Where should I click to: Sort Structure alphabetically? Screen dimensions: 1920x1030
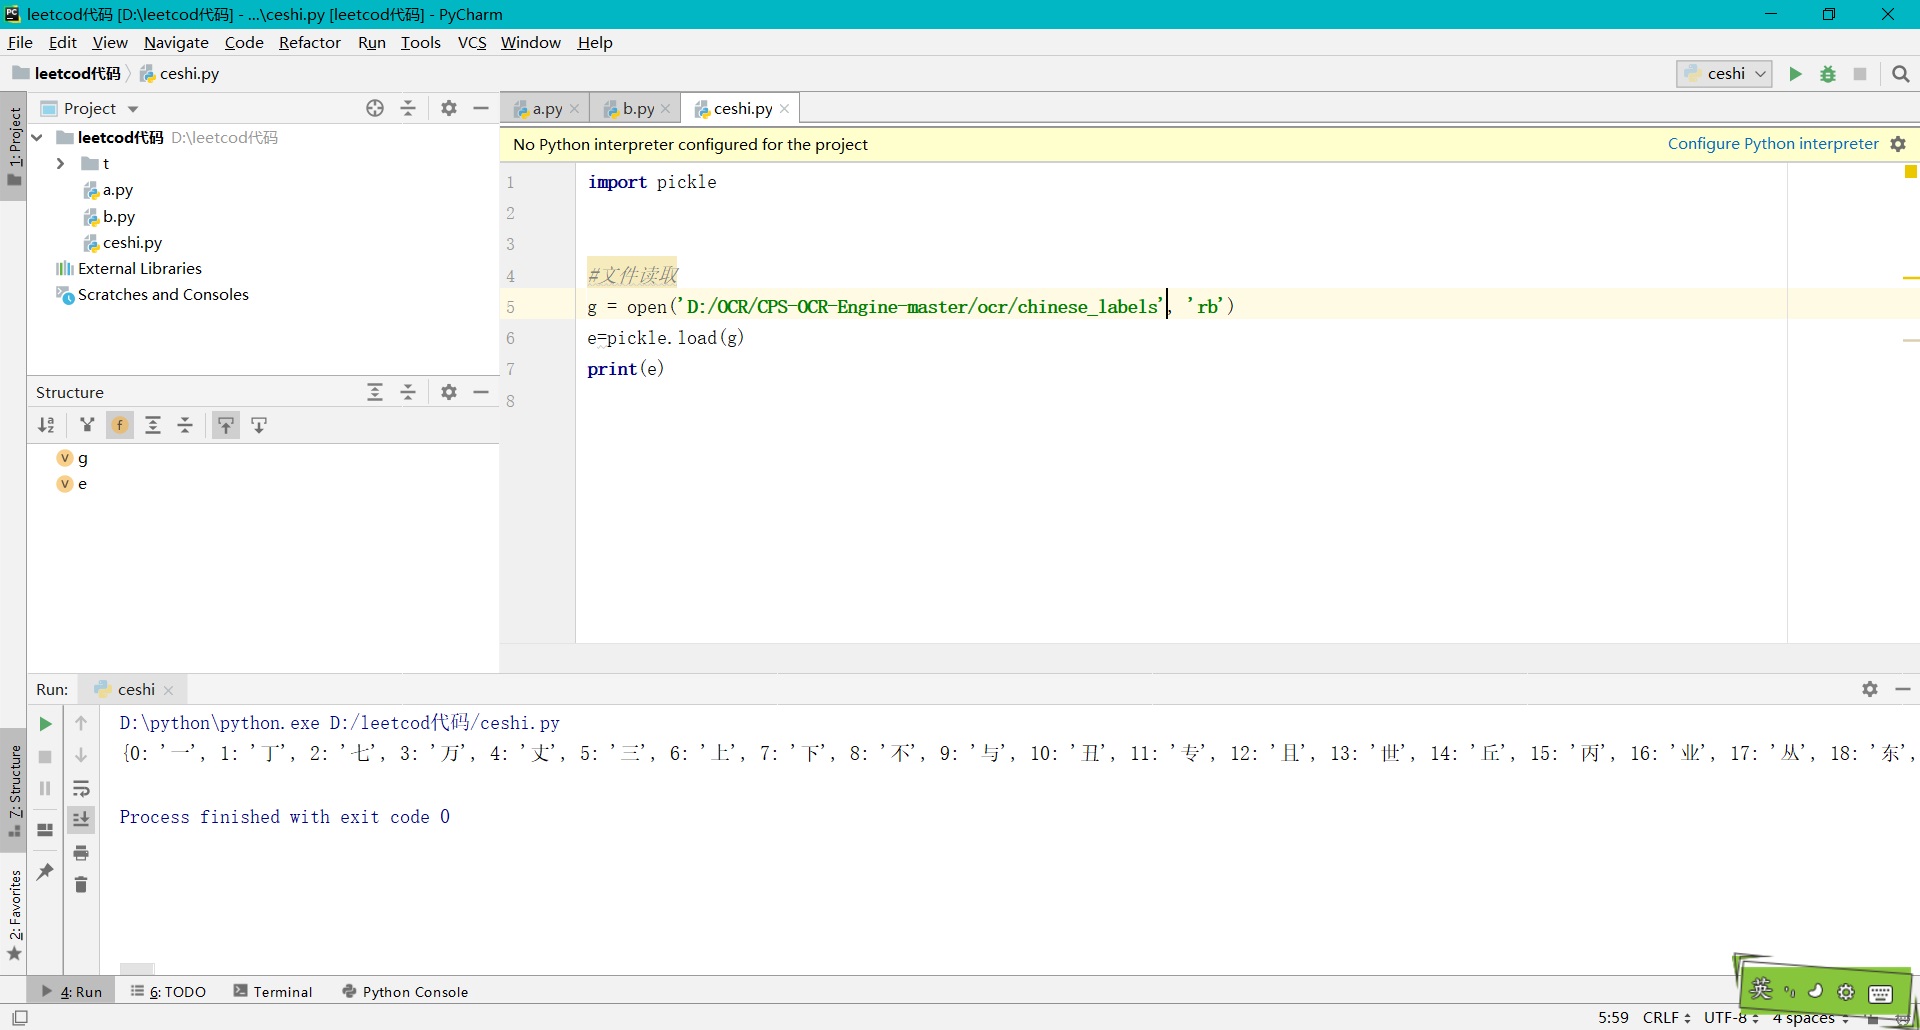pos(46,425)
